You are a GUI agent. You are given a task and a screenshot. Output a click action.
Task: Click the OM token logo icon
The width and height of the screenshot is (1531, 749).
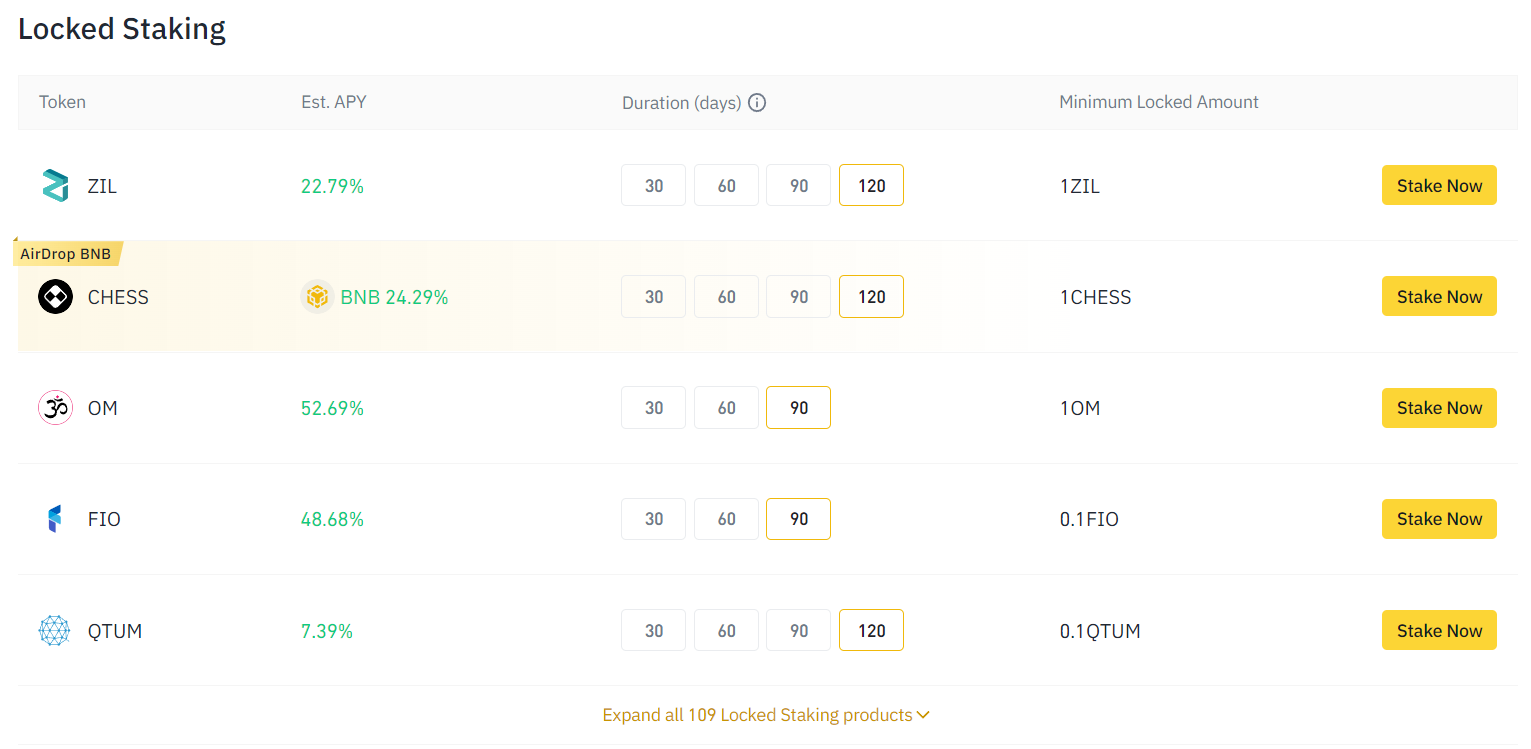[x=55, y=408]
